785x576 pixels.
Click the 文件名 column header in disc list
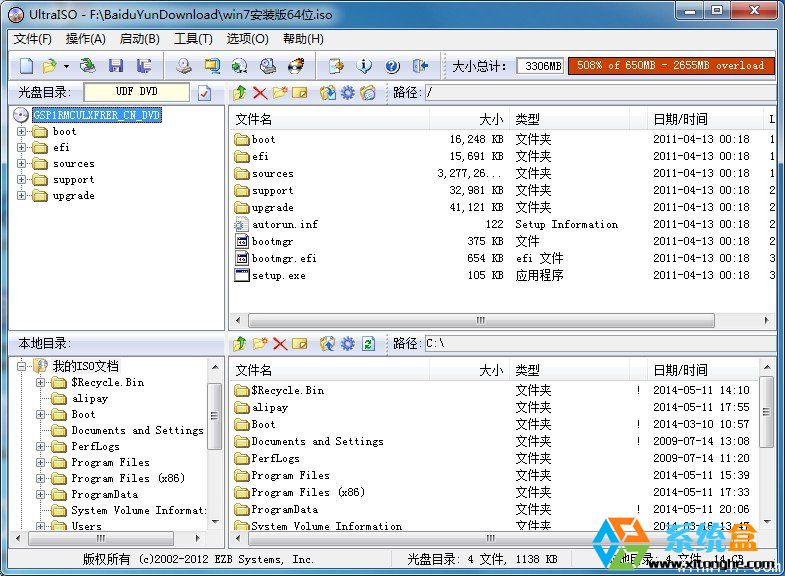[330, 119]
